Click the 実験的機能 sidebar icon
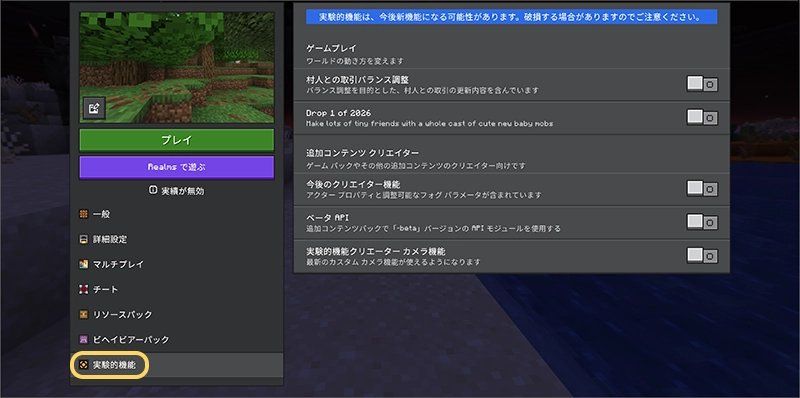Image resolution: width=800 pixels, height=398 pixels. (x=84, y=365)
